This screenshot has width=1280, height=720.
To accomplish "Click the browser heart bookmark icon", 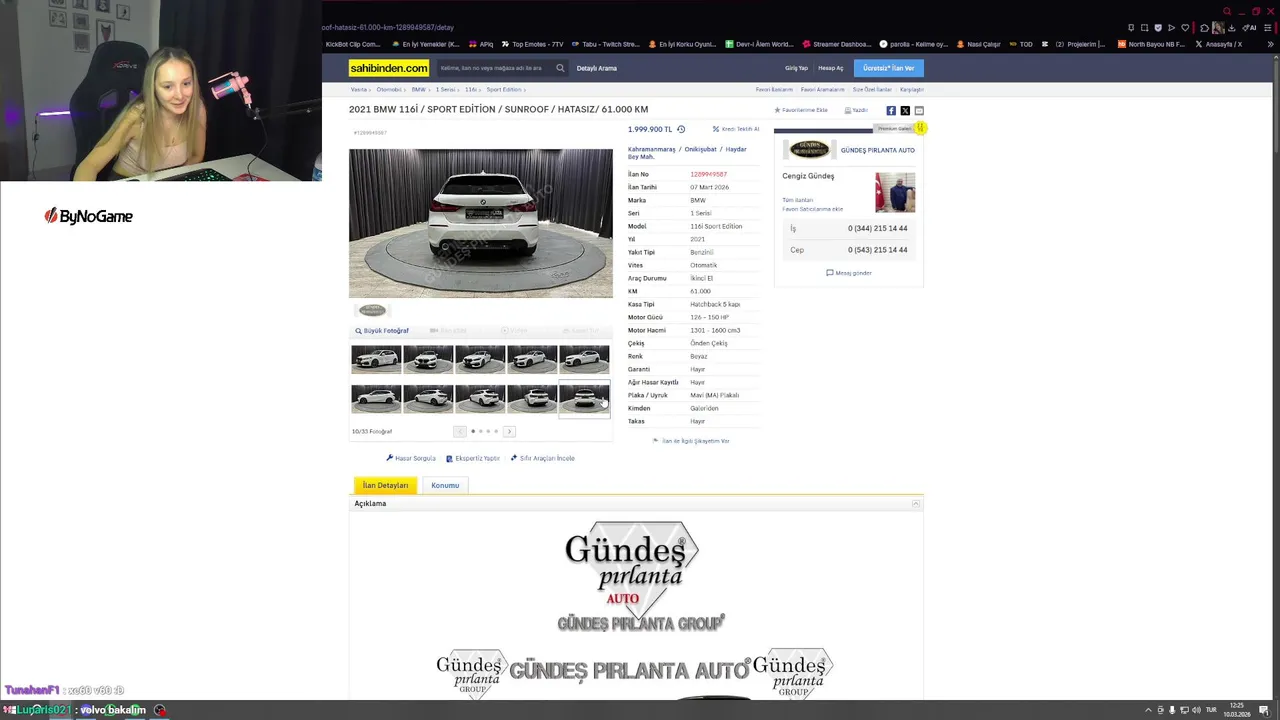I will pyautogui.click(x=1185, y=28).
